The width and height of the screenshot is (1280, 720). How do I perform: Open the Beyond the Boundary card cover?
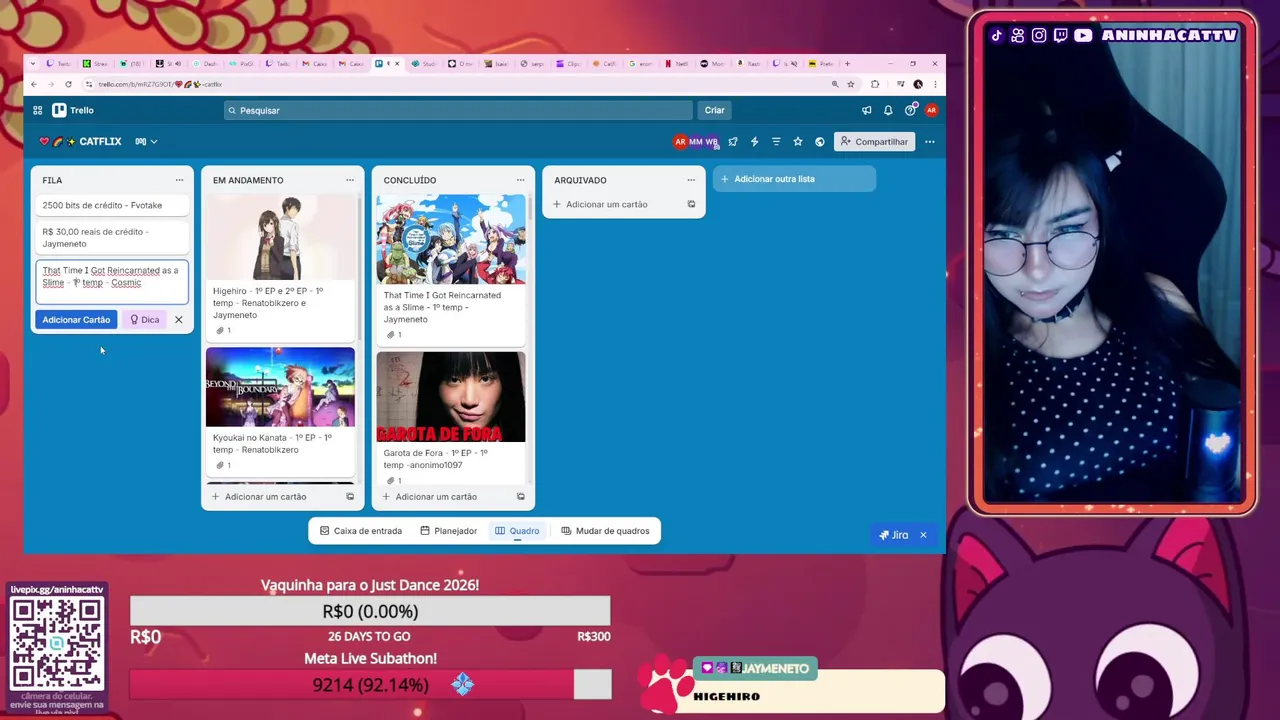click(280, 387)
